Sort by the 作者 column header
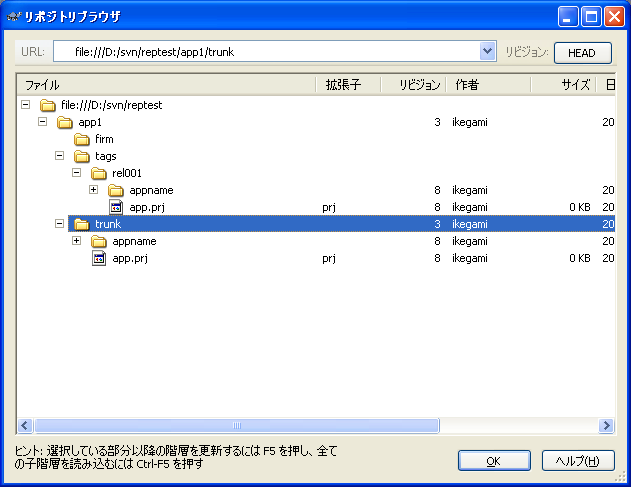 coord(489,85)
